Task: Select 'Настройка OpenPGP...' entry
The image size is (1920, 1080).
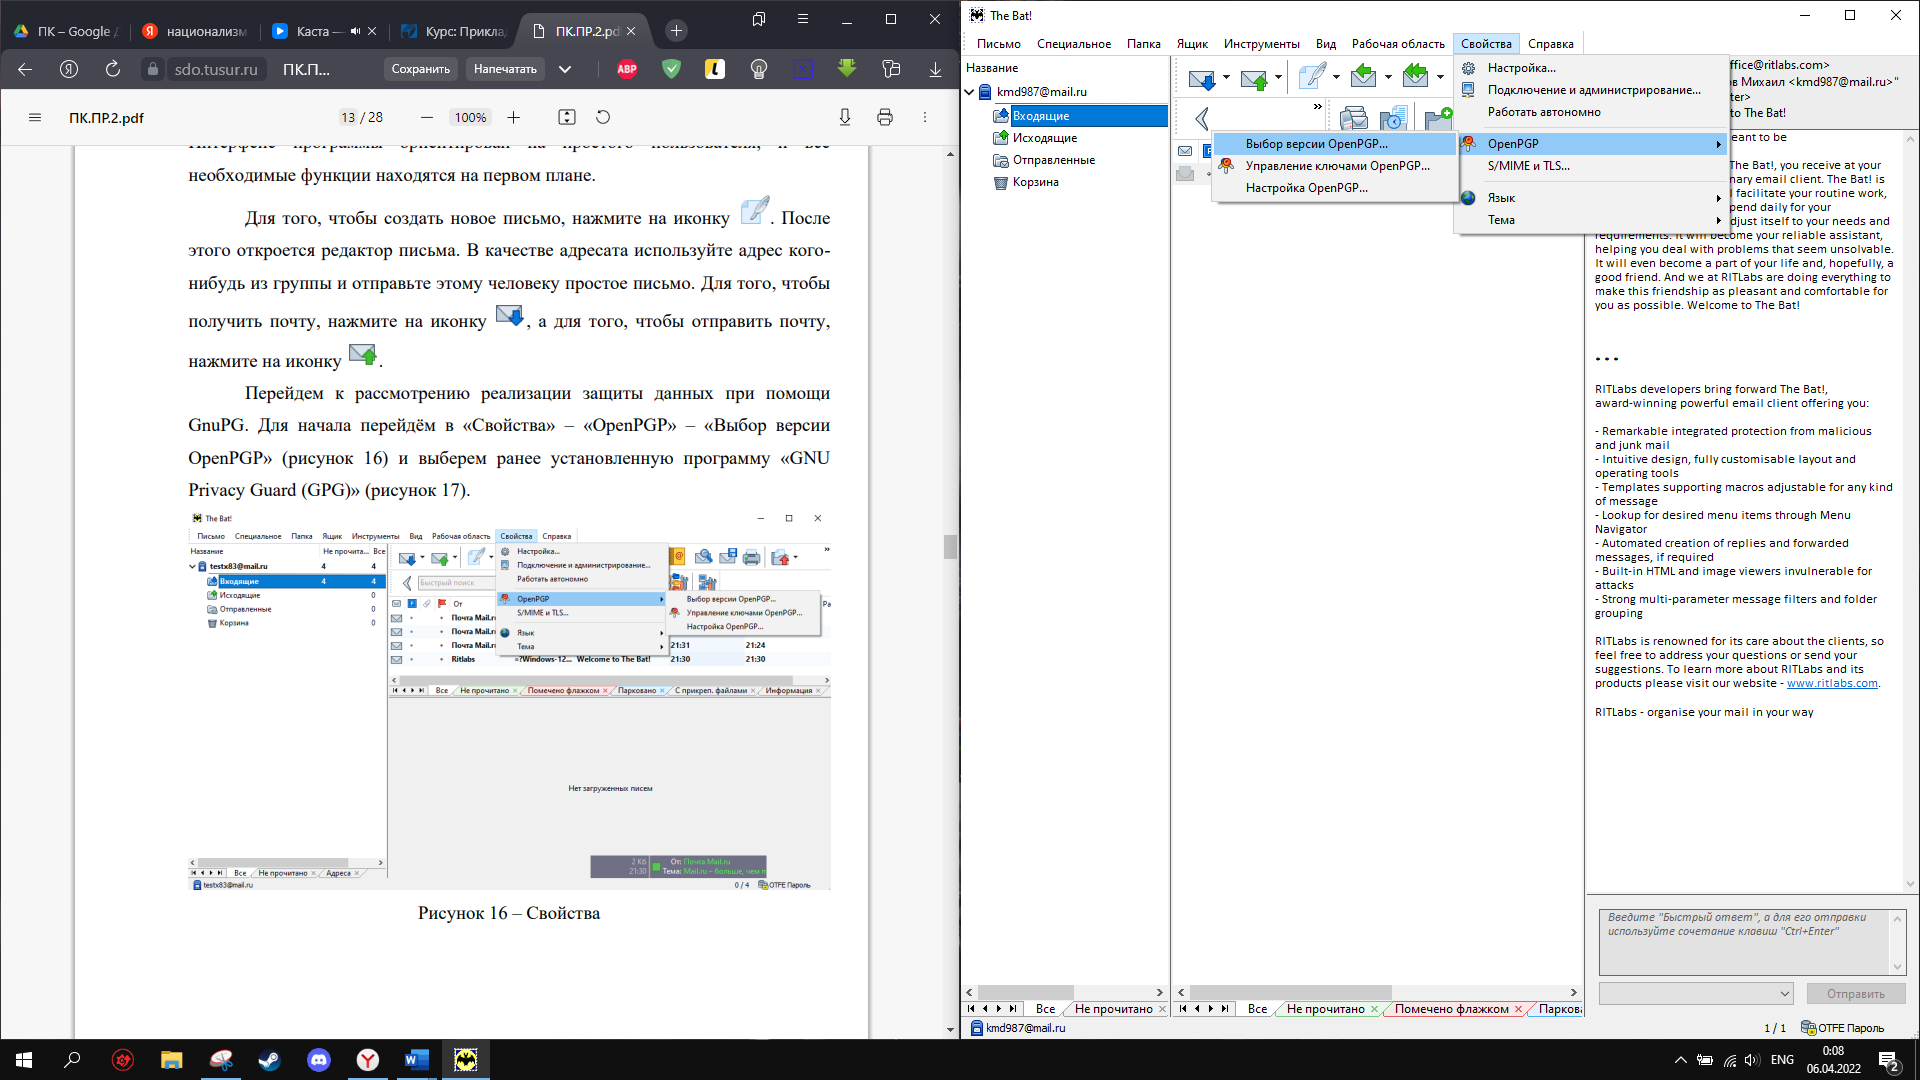Action: click(x=1335, y=188)
